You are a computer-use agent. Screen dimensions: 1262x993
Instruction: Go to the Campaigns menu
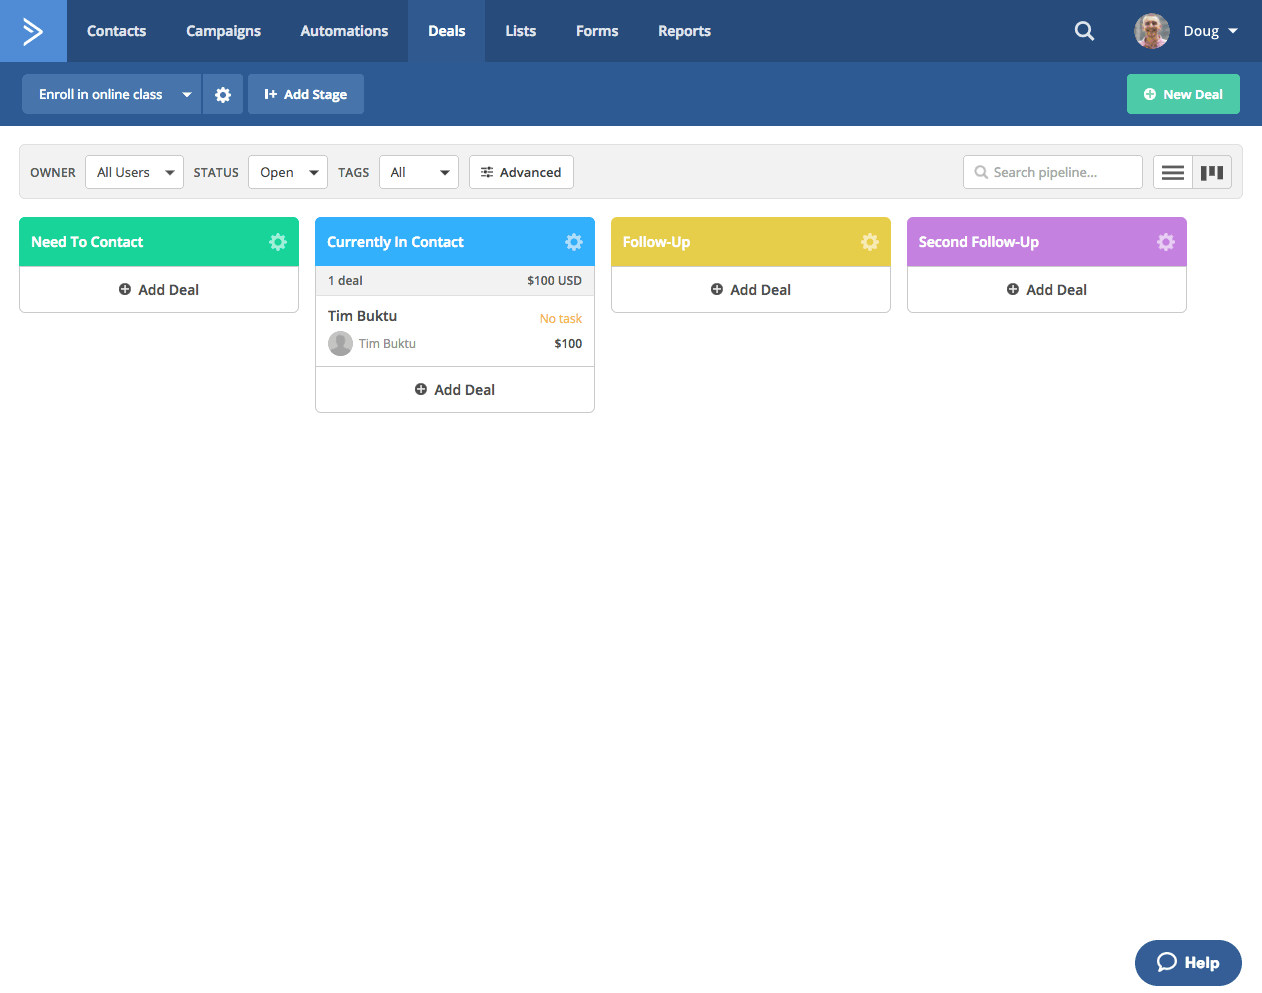(x=223, y=31)
